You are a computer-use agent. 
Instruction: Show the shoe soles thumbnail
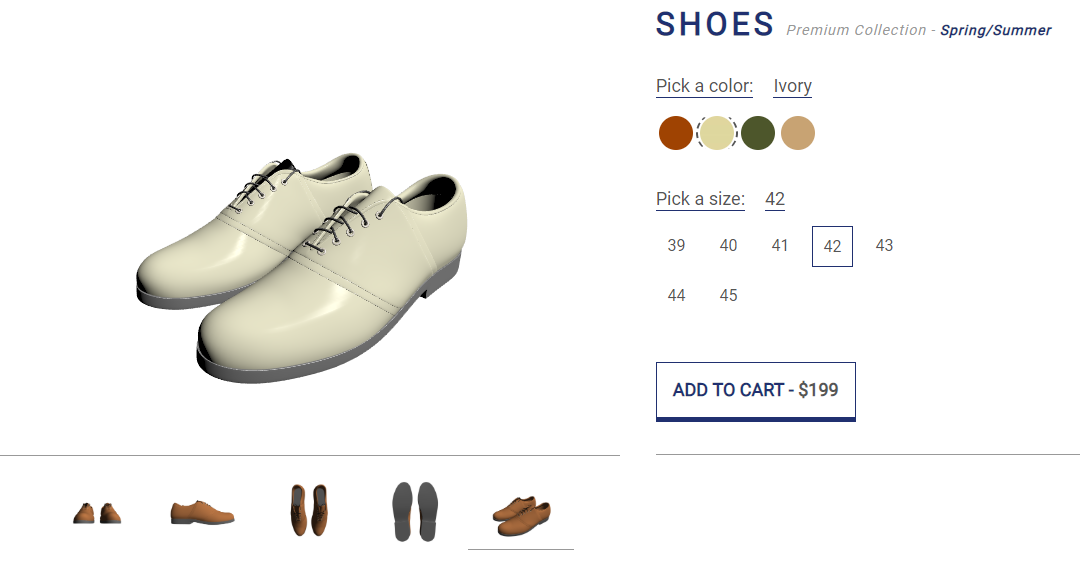(x=415, y=511)
